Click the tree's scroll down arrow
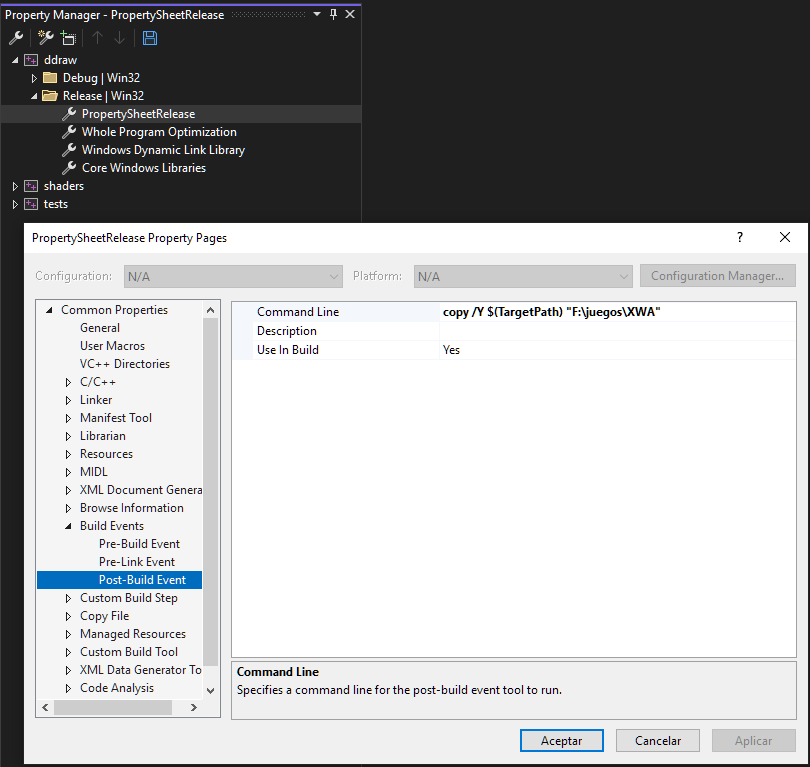Image resolution: width=810 pixels, height=767 pixels. click(x=210, y=691)
